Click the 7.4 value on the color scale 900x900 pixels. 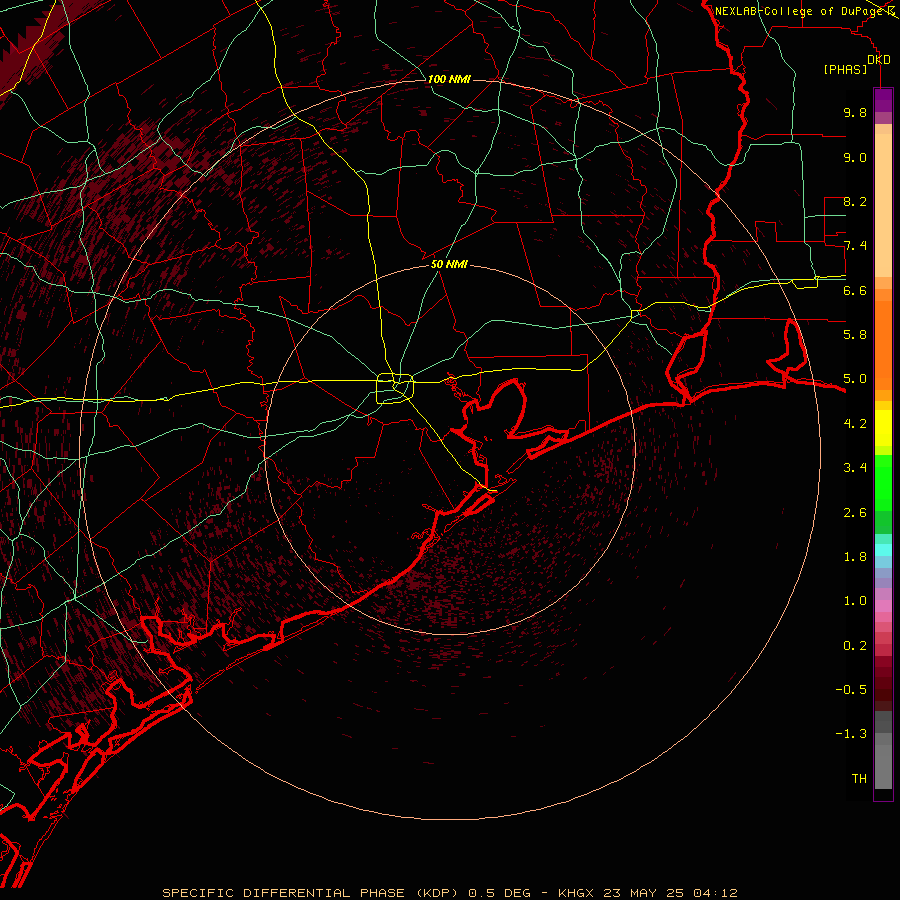click(x=855, y=246)
